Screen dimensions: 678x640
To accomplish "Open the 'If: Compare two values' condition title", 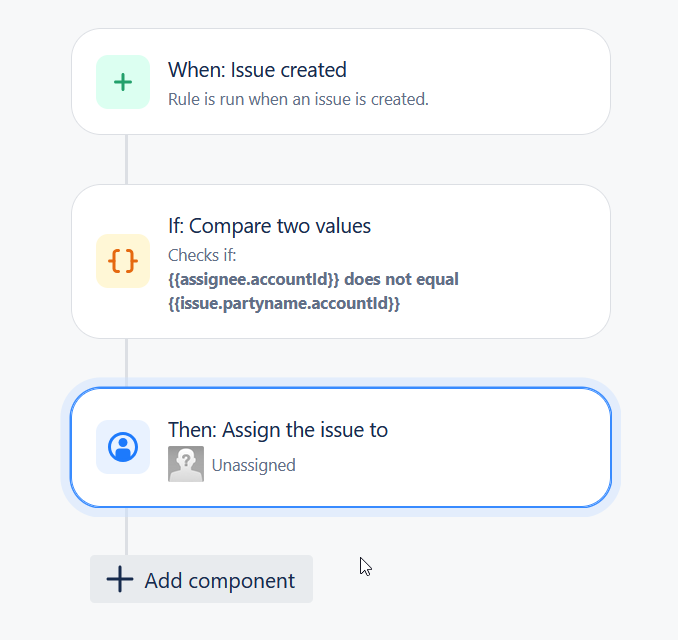I will pyautogui.click(x=269, y=226).
